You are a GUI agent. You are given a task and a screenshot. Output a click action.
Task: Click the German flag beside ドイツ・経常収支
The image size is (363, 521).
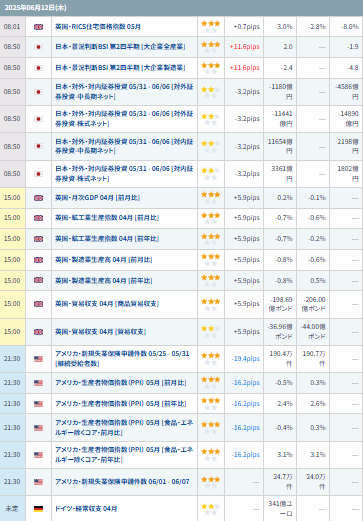(38, 509)
